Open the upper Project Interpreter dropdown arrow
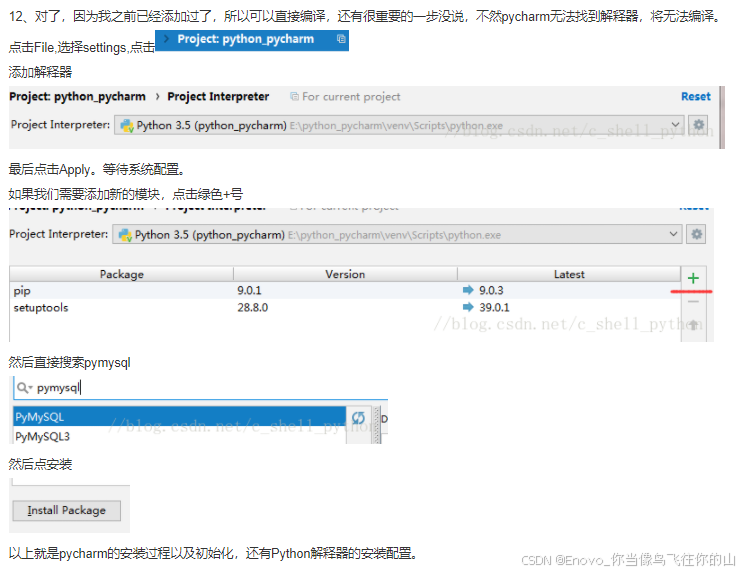This screenshot has height=573, width=747. [675, 125]
